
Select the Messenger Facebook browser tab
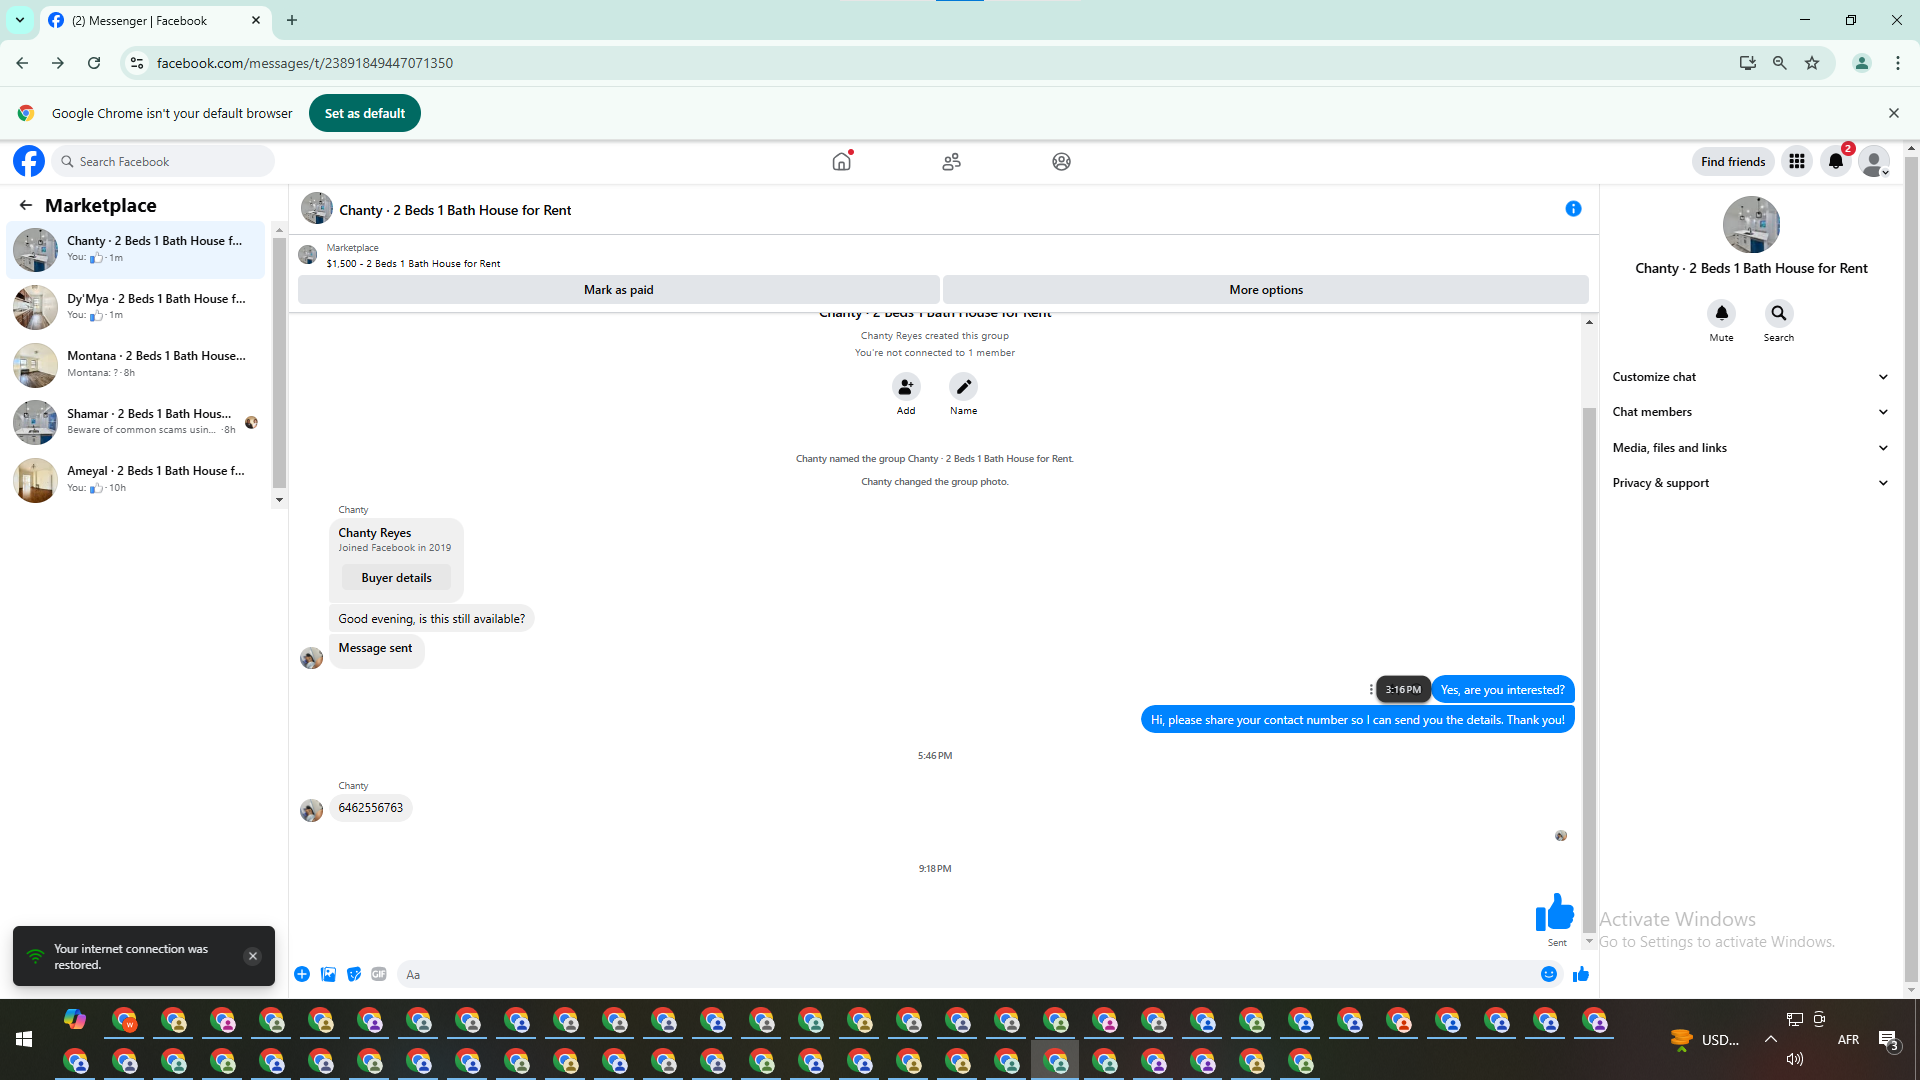click(155, 21)
